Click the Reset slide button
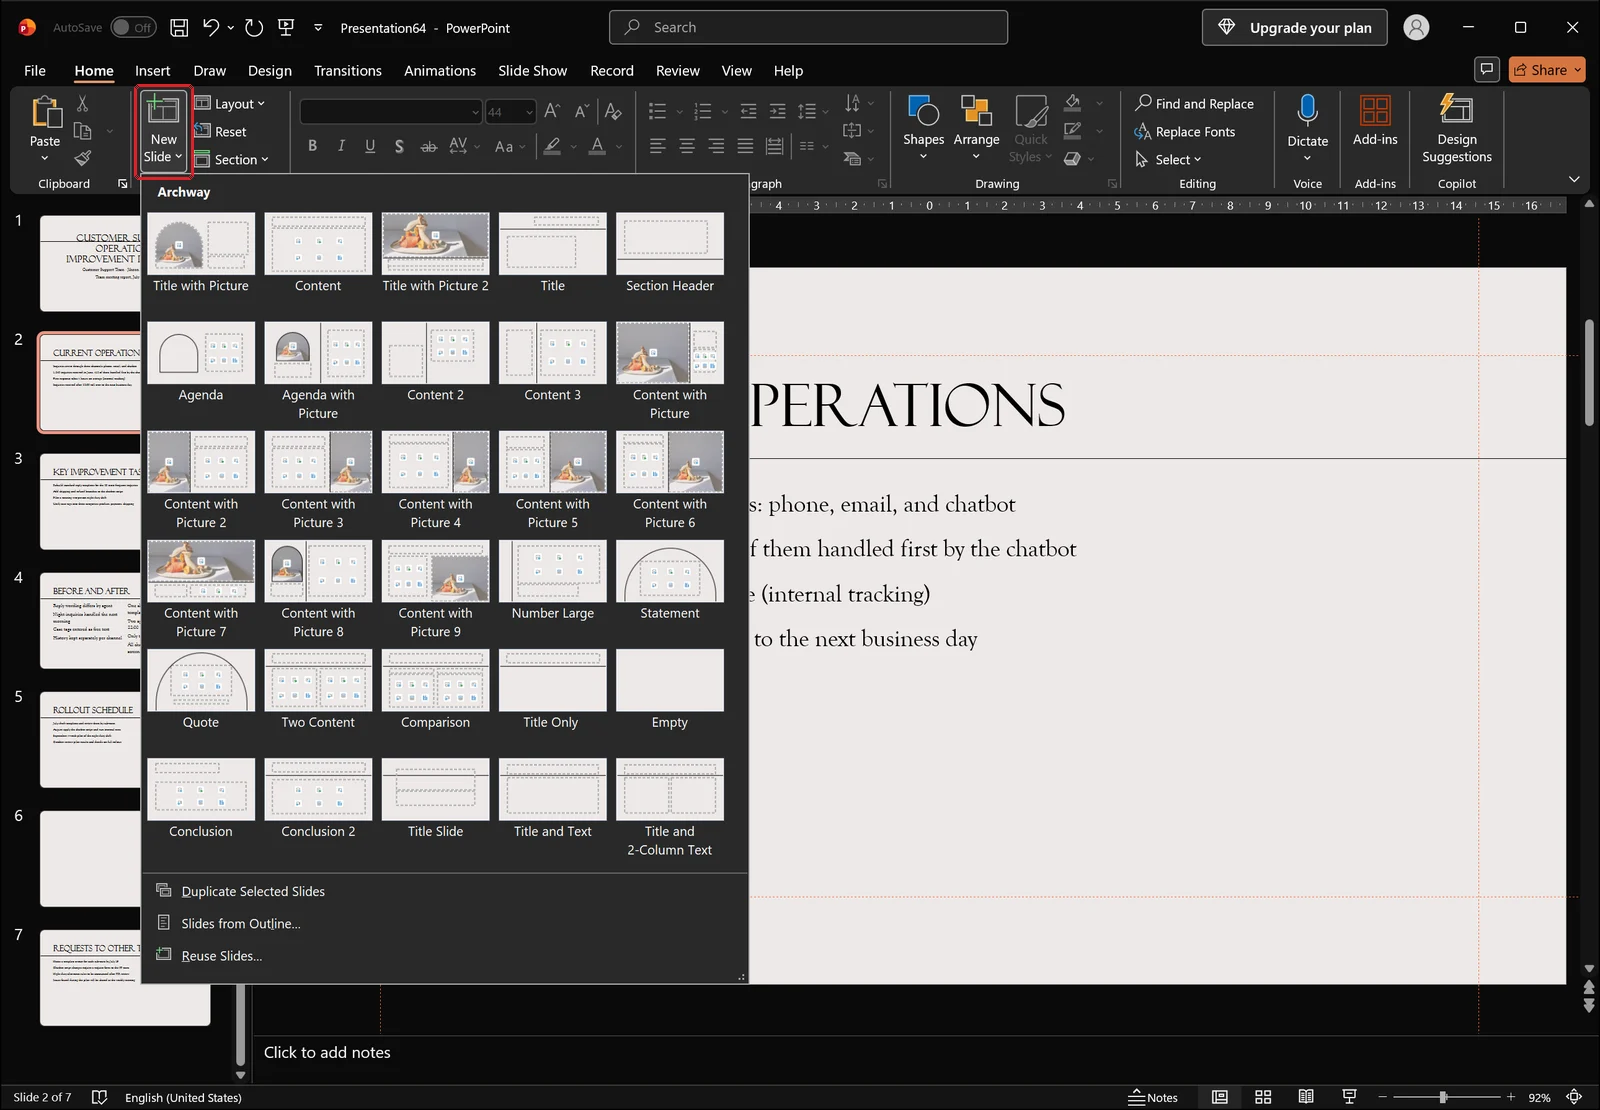The image size is (1600, 1110). (220, 132)
